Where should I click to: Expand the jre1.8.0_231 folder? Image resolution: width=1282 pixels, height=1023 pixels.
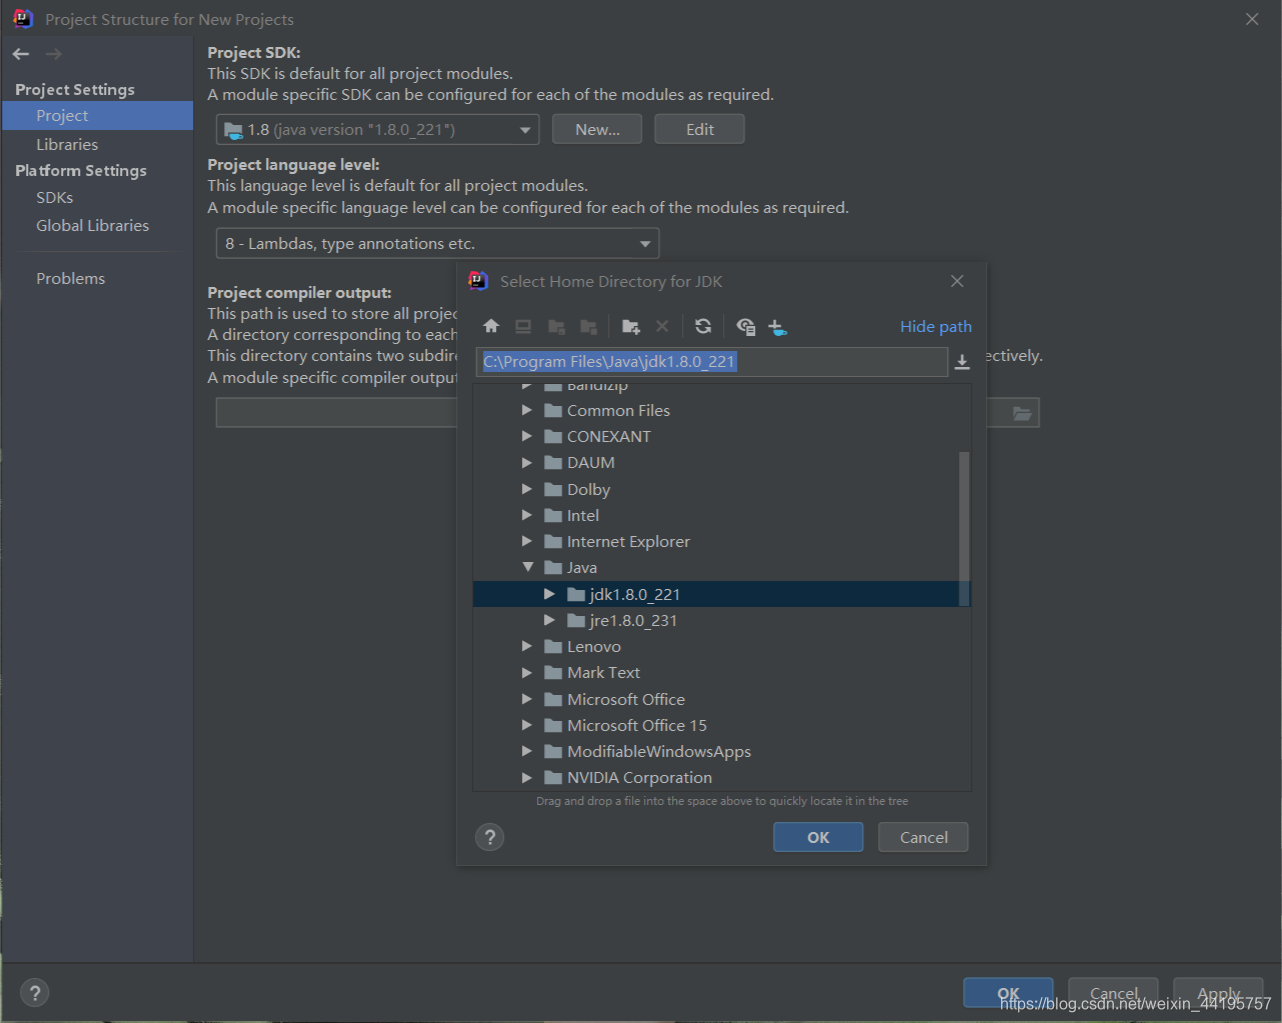[549, 620]
